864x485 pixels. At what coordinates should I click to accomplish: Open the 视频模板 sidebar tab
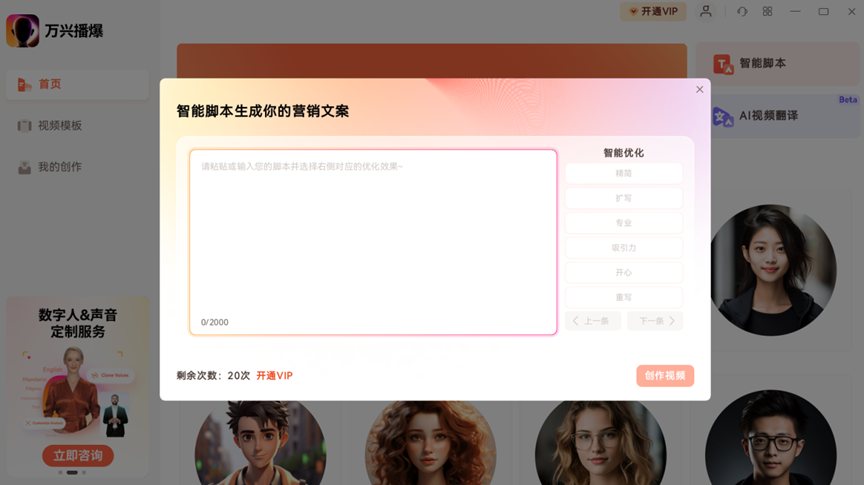pos(77,126)
